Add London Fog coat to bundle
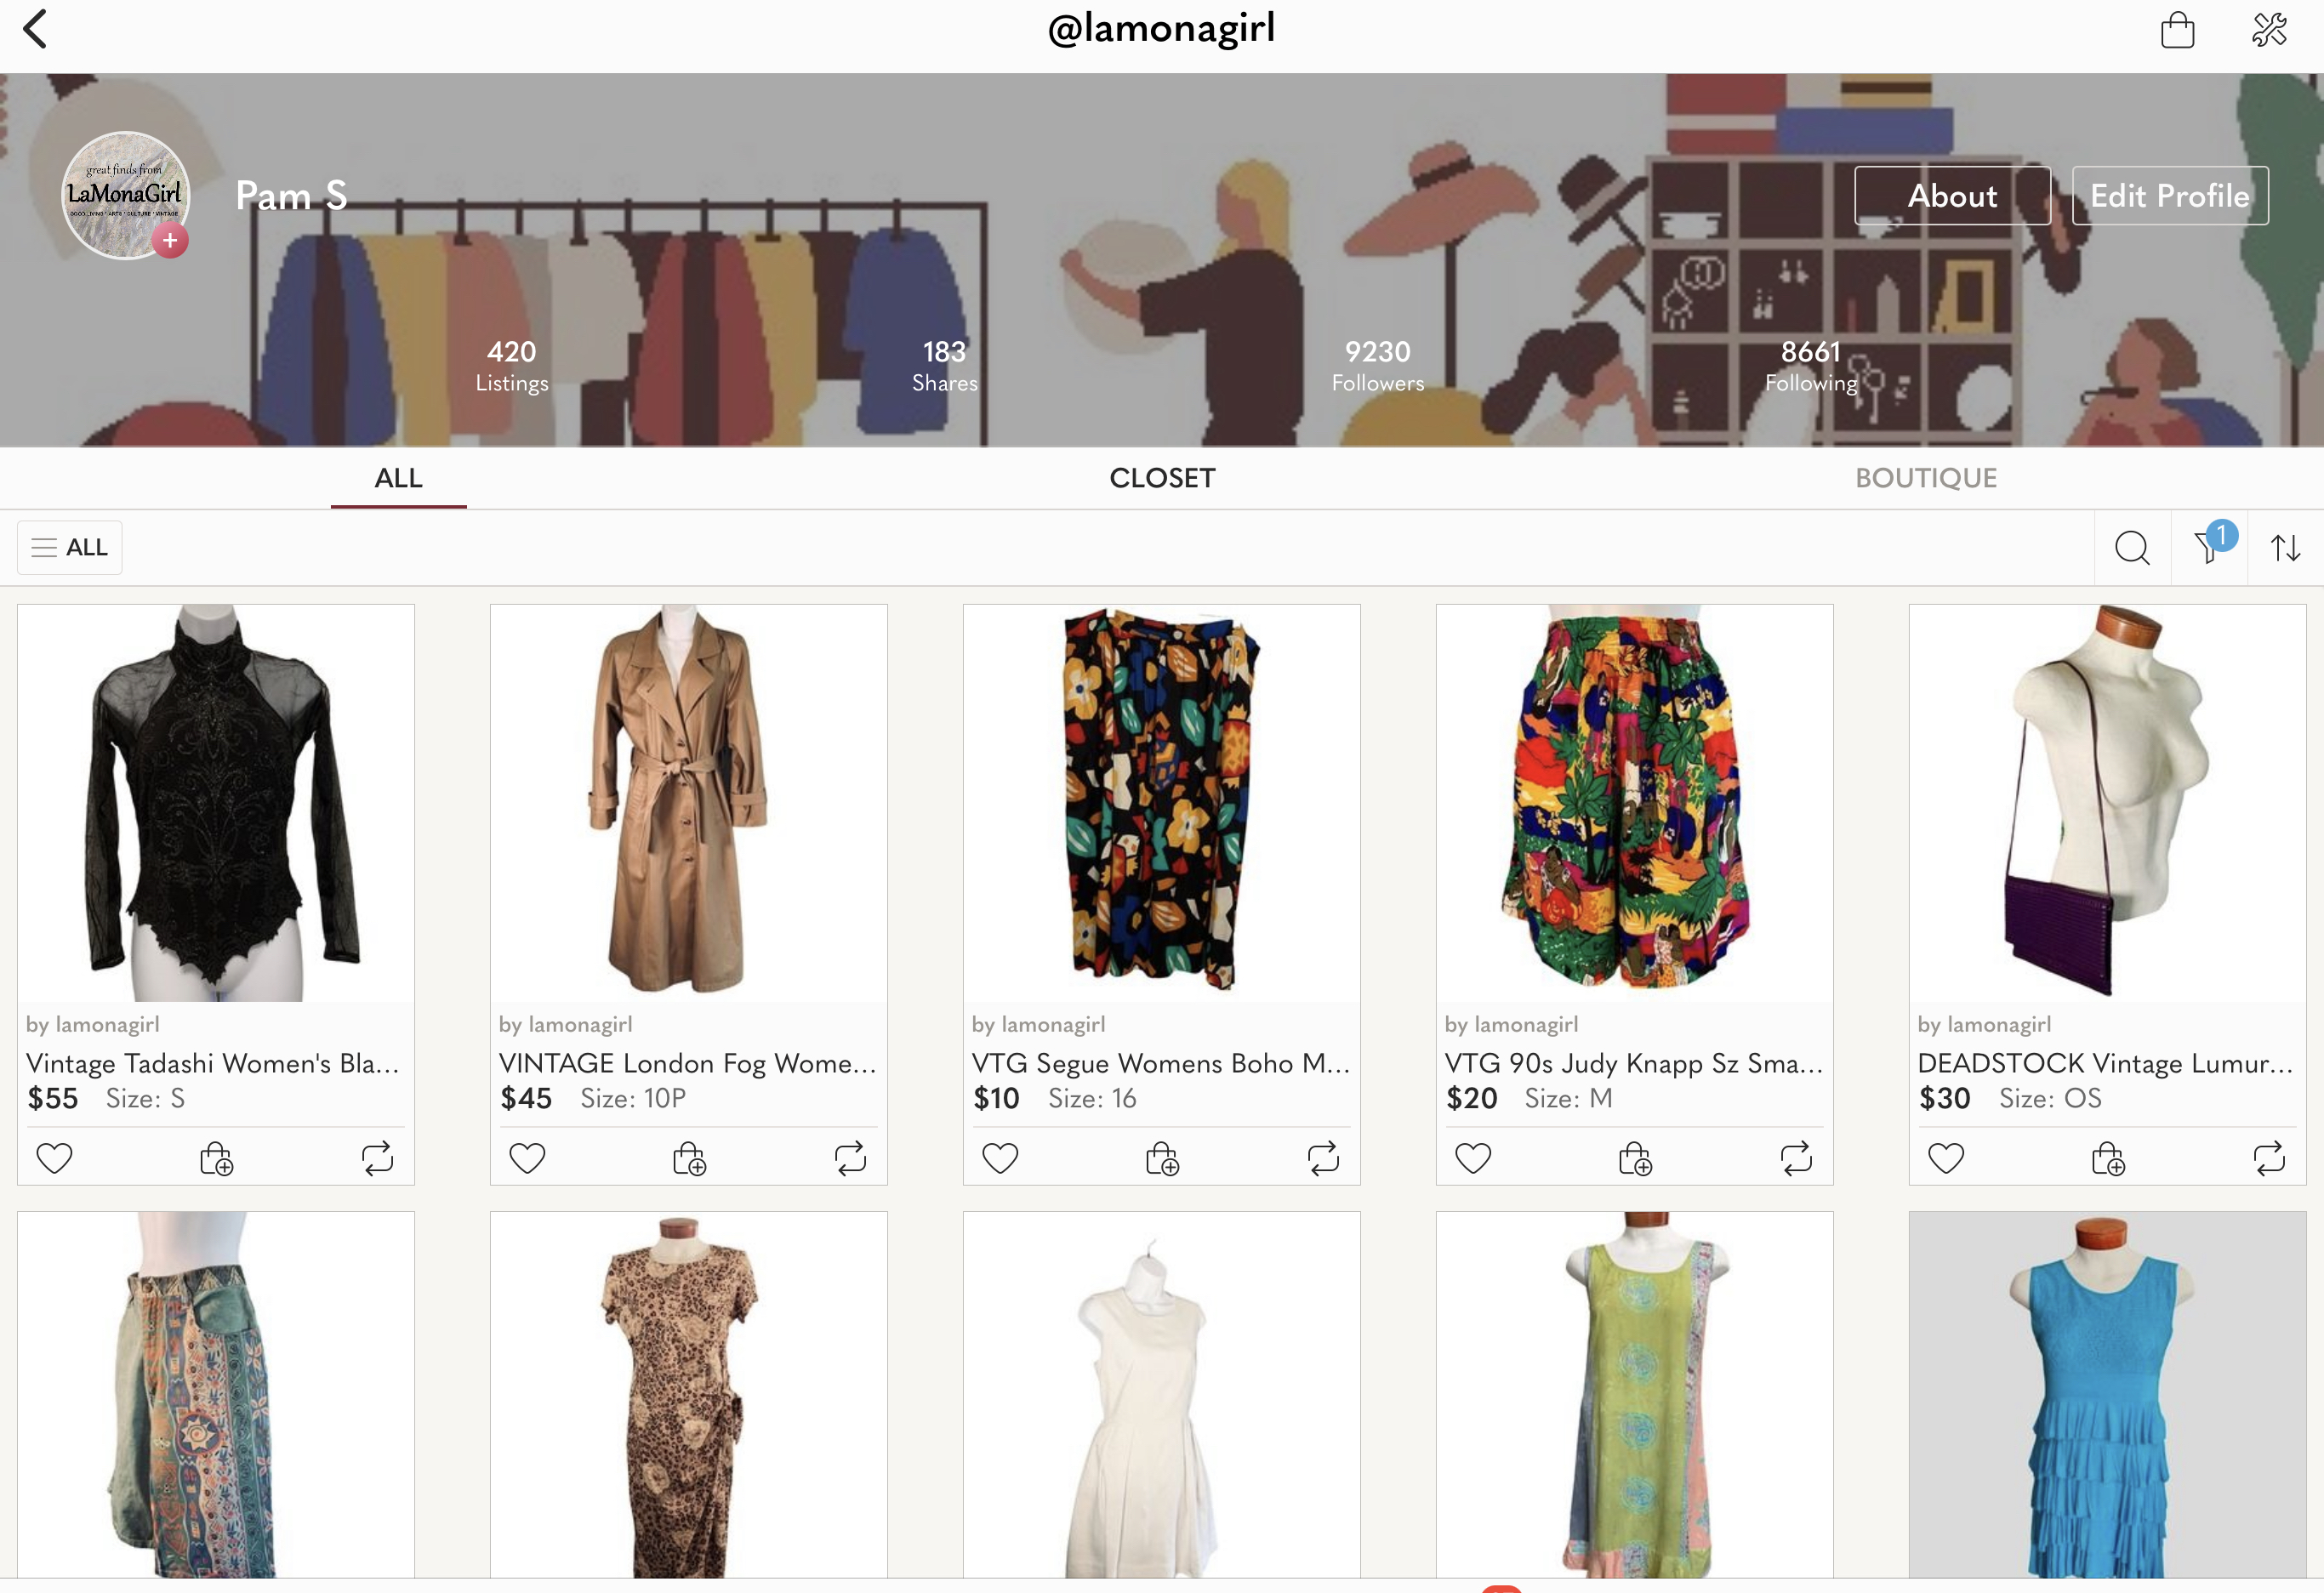Viewport: 2324px width, 1593px height. pos(689,1158)
